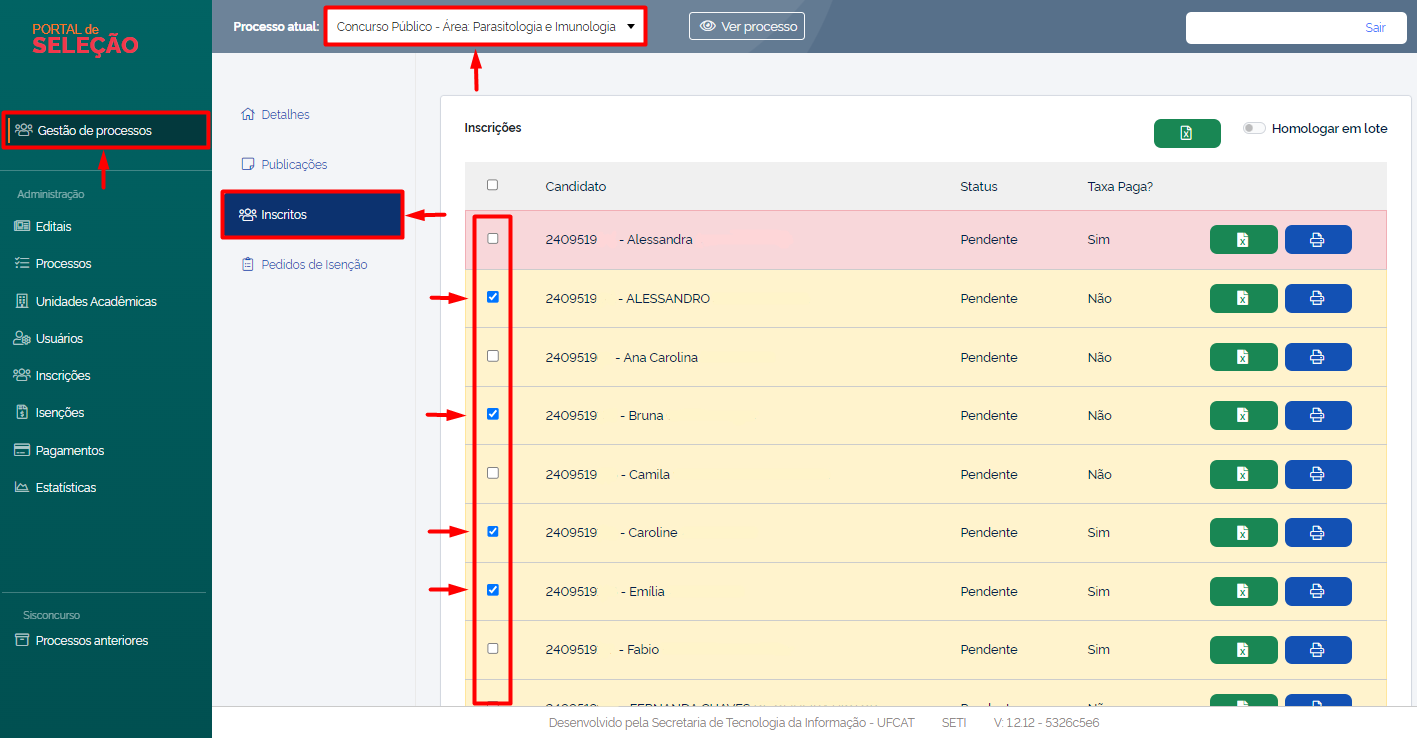
Task: Switch to the Publicações tab
Action: [285, 165]
